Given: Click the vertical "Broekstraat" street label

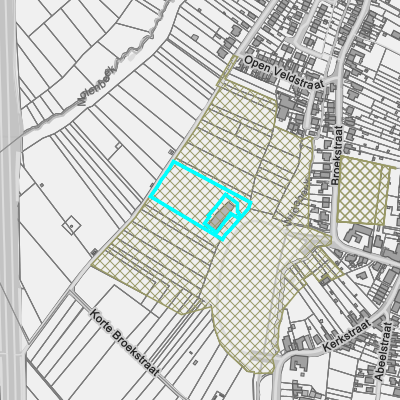Looking at the screenshot, I should [338, 155].
